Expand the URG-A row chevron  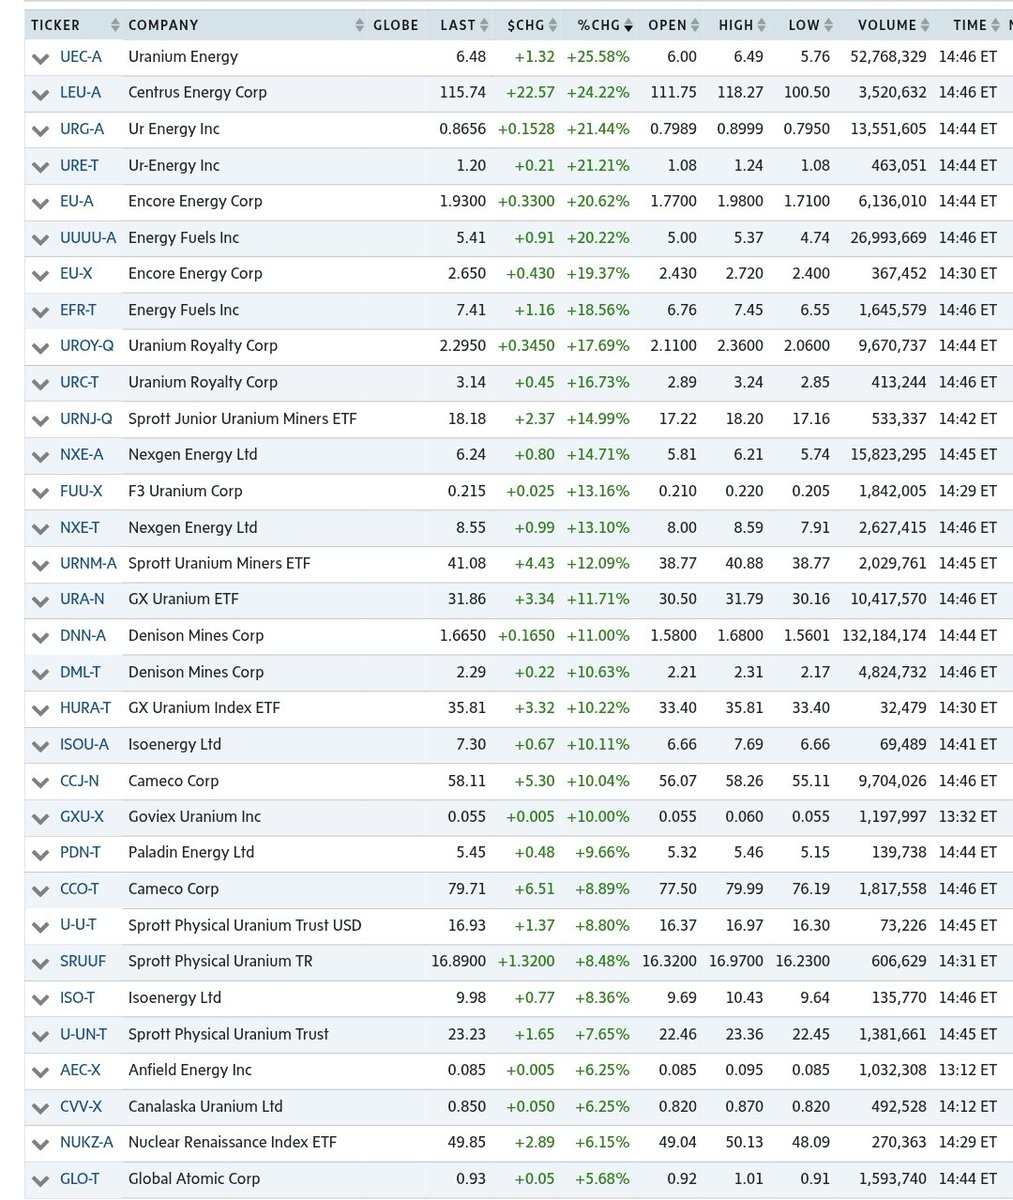click(40, 130)
